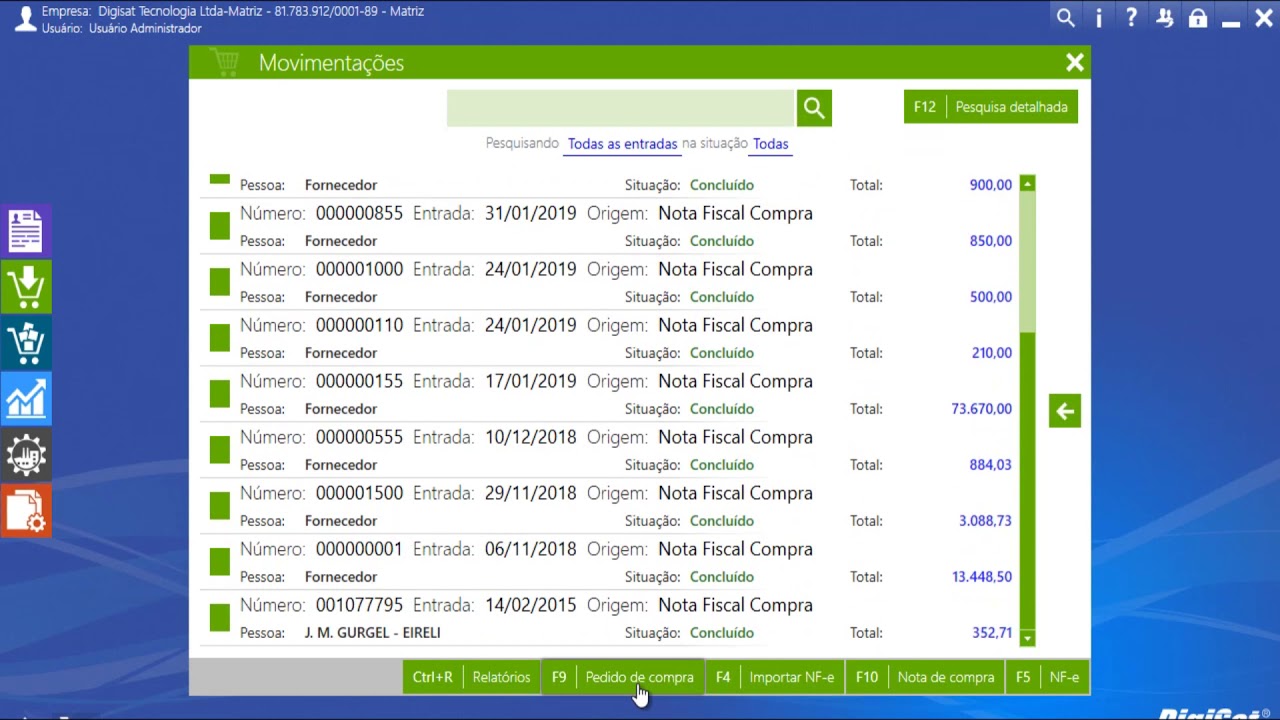Click entry date 06/11/2018
The width and height of the screenshot is (1280, 720).
coord(531,549)
